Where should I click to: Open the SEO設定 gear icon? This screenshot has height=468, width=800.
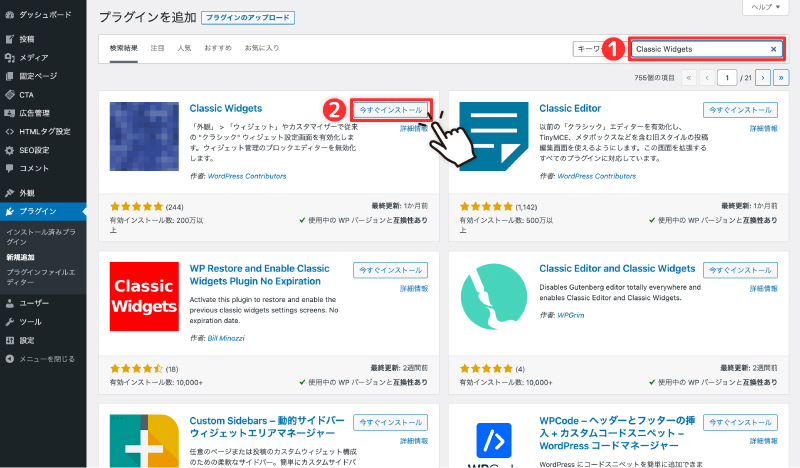pyautogui.click(x=9, y=150)
